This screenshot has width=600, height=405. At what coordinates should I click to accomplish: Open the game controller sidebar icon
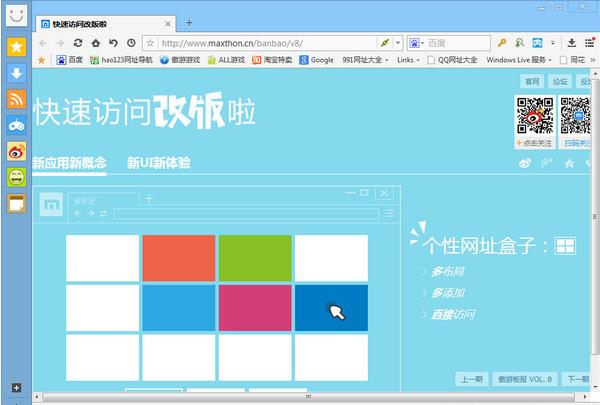[16, 125]
